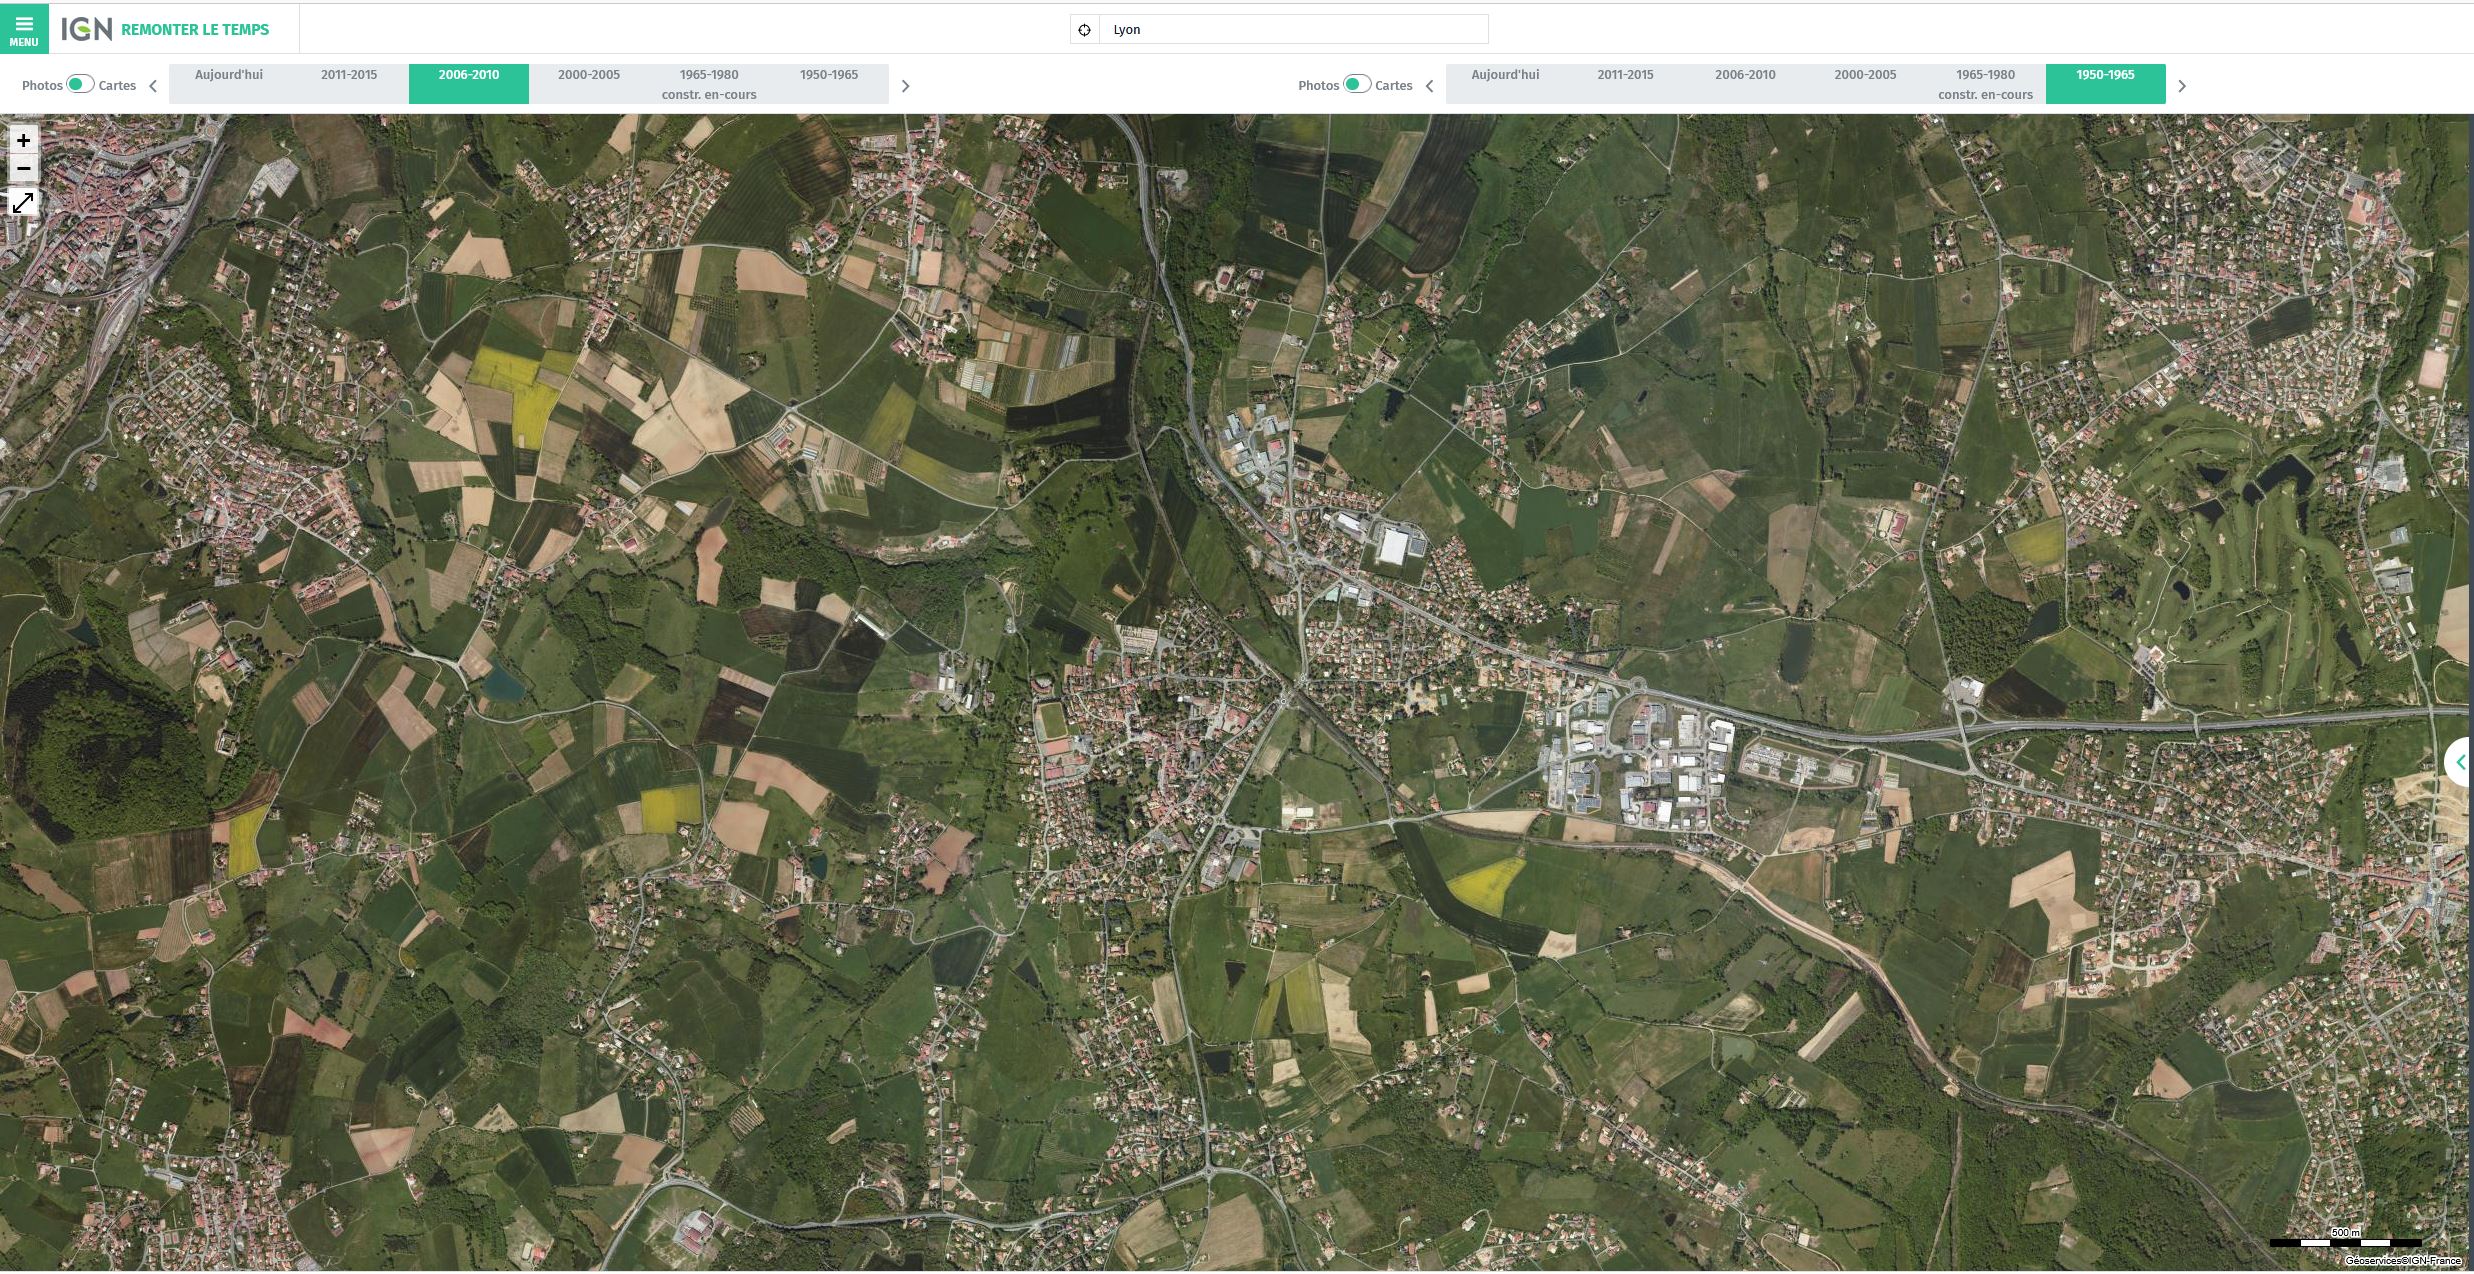Viewport: 2474px width, 1274px height.
Task: Open side panel with right-edge chevron
Action: click(x=2459, y=763)
